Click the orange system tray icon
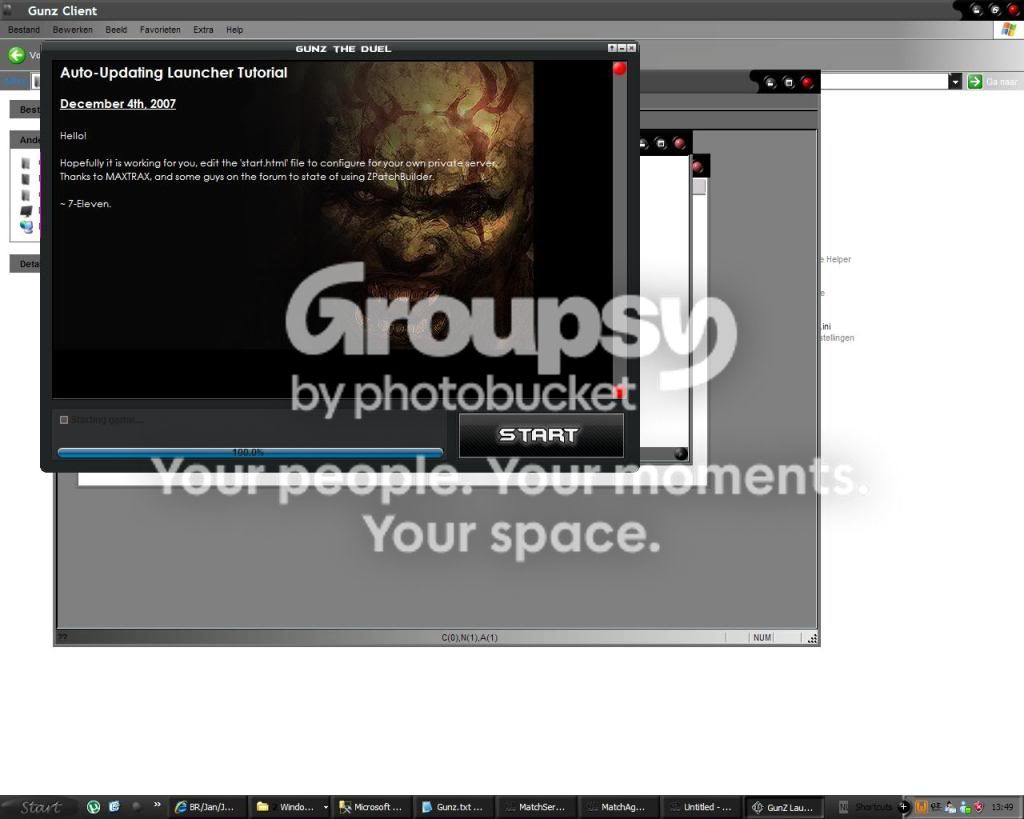The width and height of the screenshot is (1024, 819). pos(921,807)
